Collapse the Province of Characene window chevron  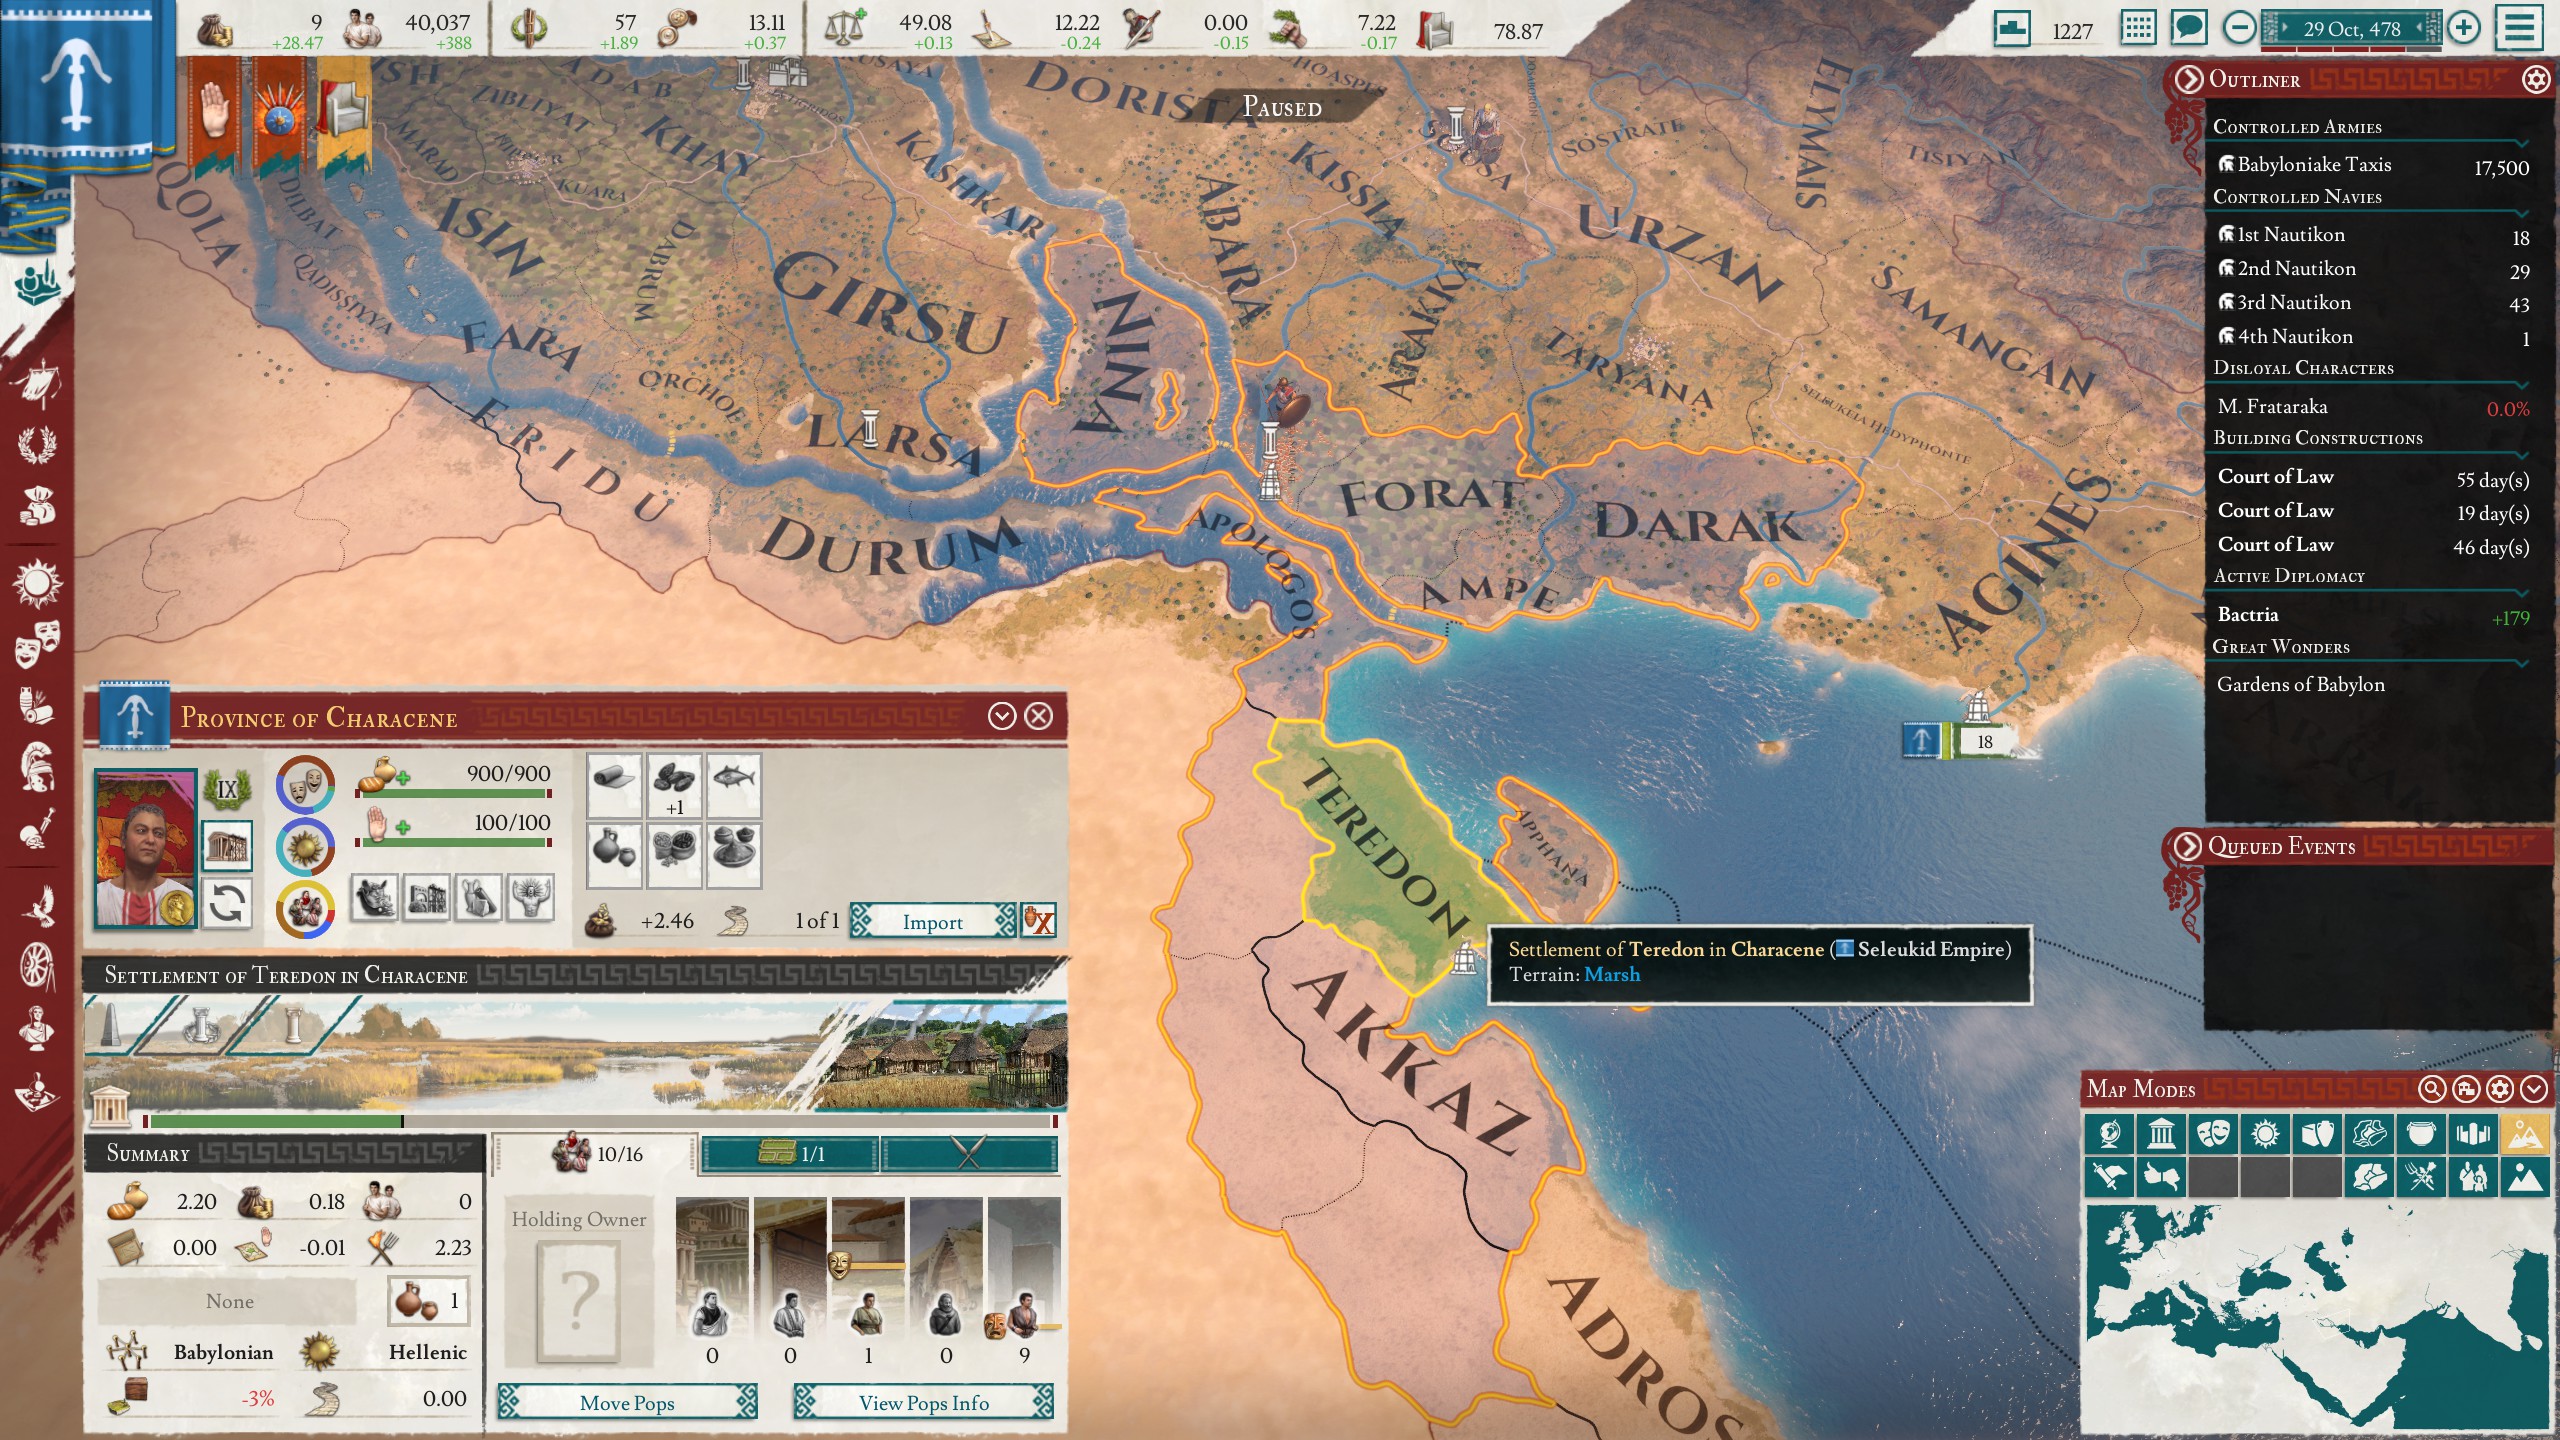[x=1001, y=716]
